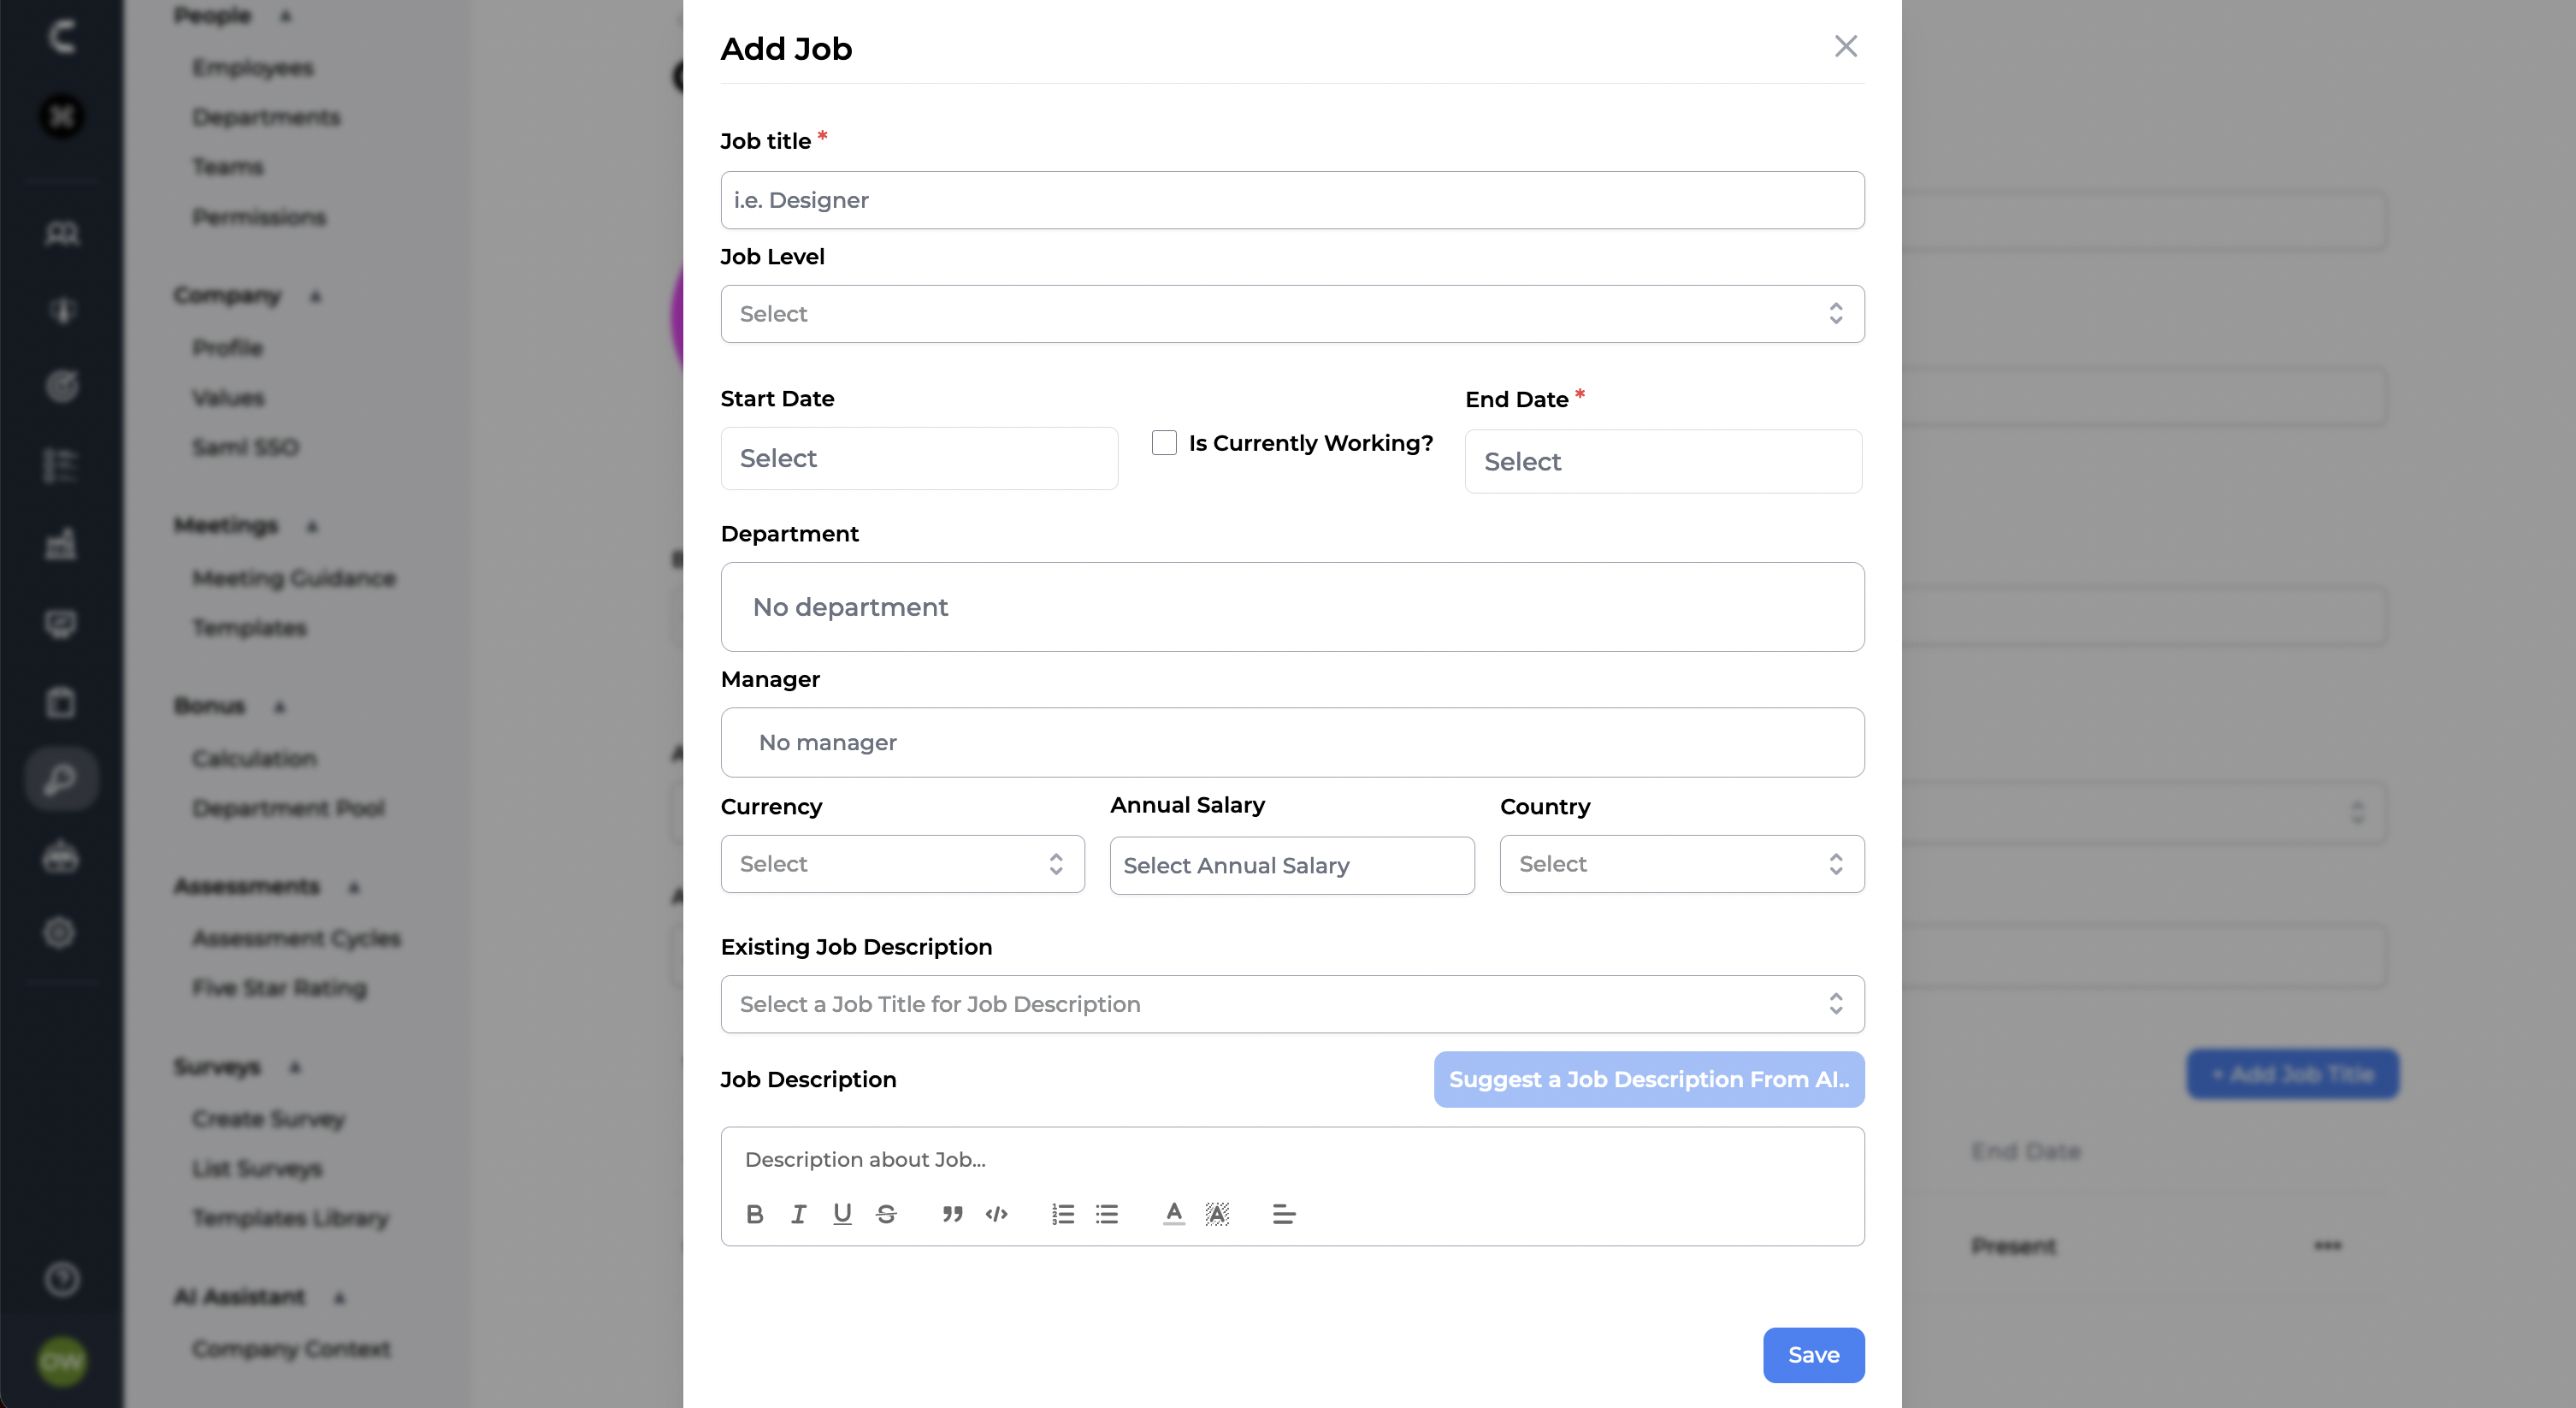
Task: Apply italic formatting in description editor
Action: [x=798, y=1214]
